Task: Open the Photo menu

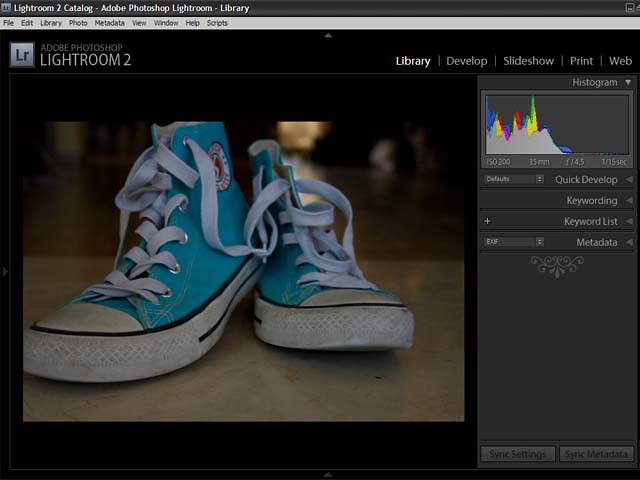Action: 78,22
